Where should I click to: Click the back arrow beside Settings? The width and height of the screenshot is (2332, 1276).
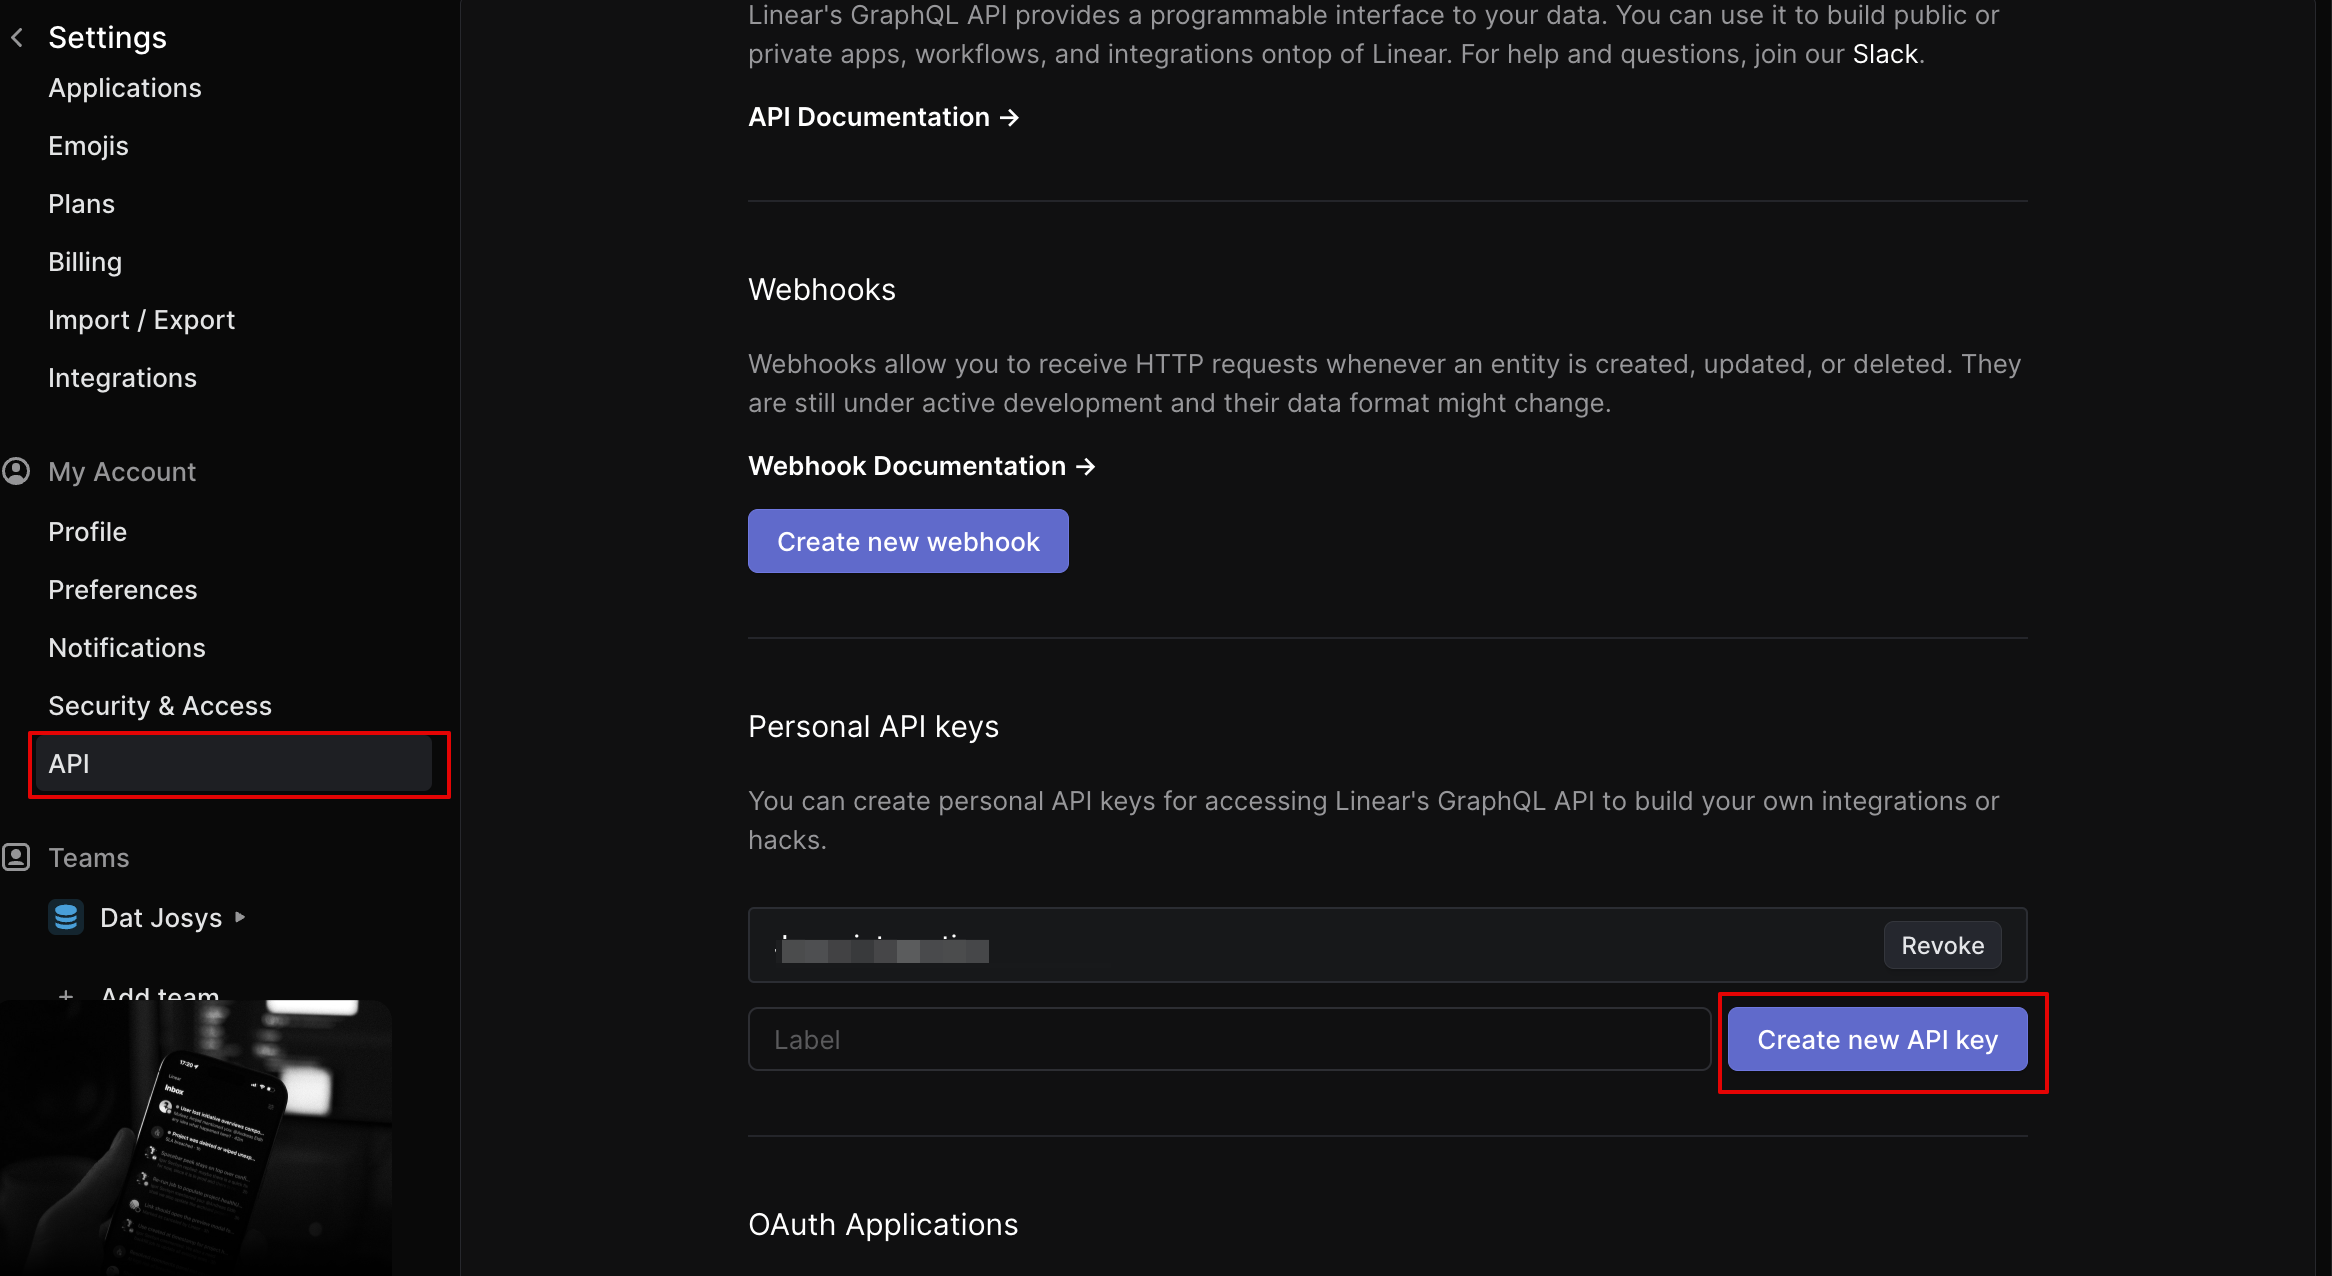click(x=17, y=38)
